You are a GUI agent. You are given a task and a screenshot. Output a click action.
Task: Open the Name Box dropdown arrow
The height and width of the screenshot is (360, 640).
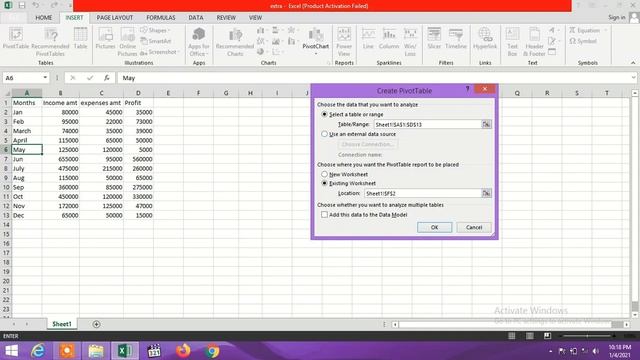[45, 78]
